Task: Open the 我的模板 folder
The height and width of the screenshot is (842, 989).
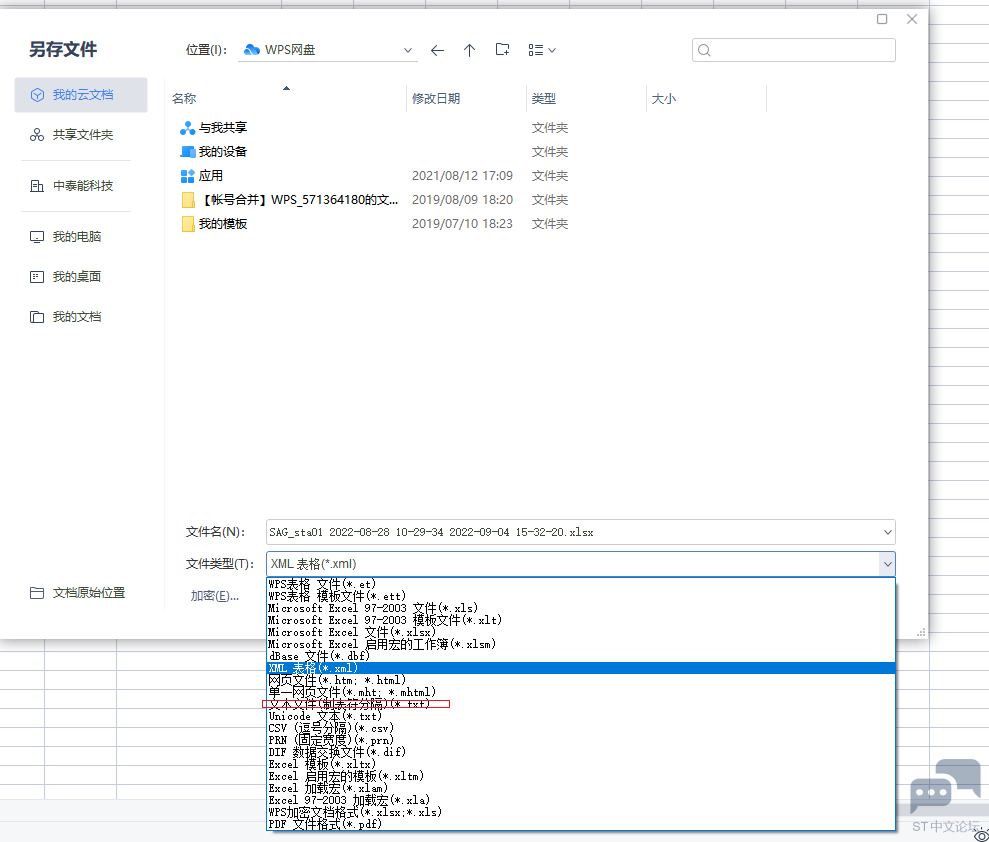Action: (x=213, y=224)
